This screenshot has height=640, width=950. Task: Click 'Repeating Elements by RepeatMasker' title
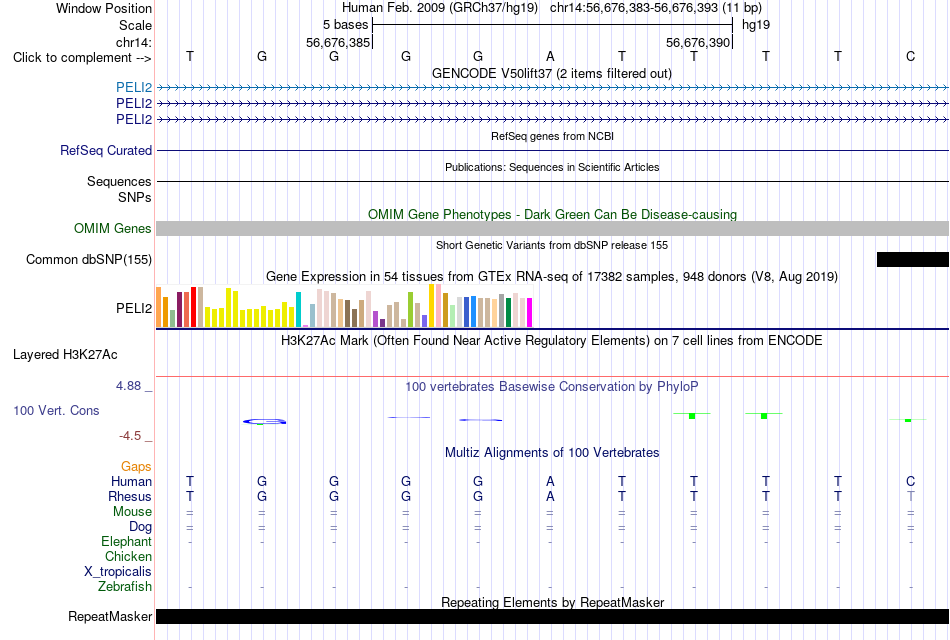pyautogui.click(x=553, y=602)
